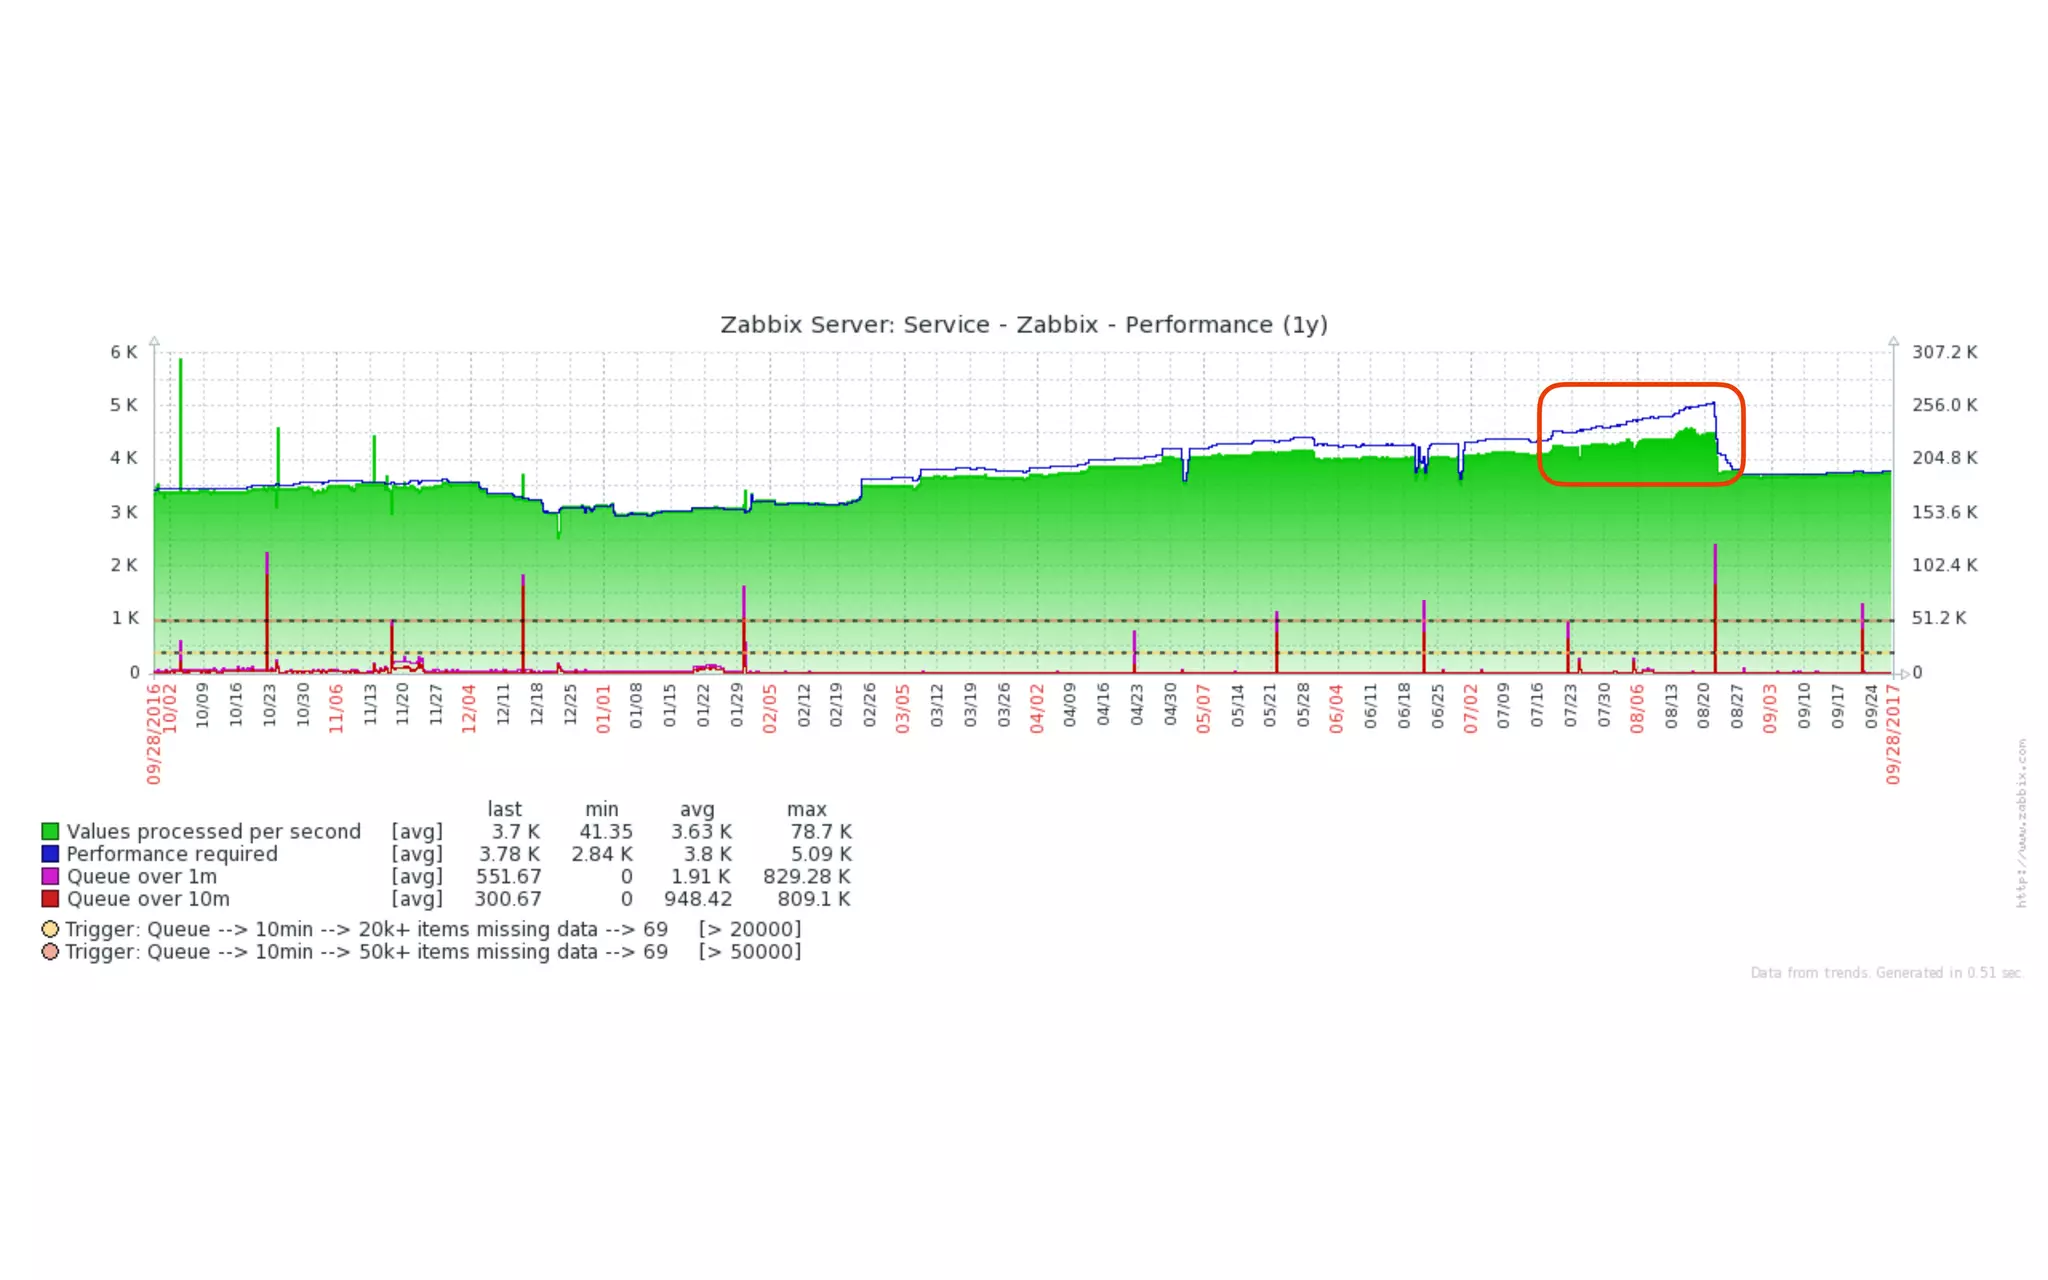Screen dimensions: 2048x1280
Task: Click the red-outlined highlighted graph region
Action: point(1640,434)
